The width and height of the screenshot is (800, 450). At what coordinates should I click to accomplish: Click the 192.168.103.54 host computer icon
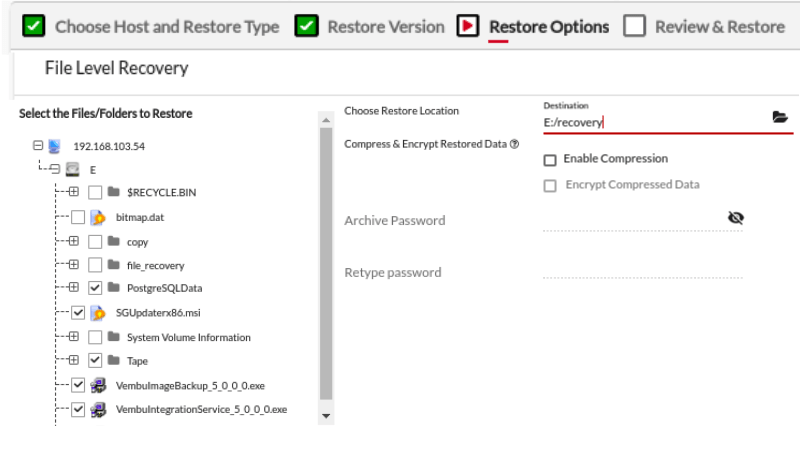pyautogui.click(x=55, y=145)
